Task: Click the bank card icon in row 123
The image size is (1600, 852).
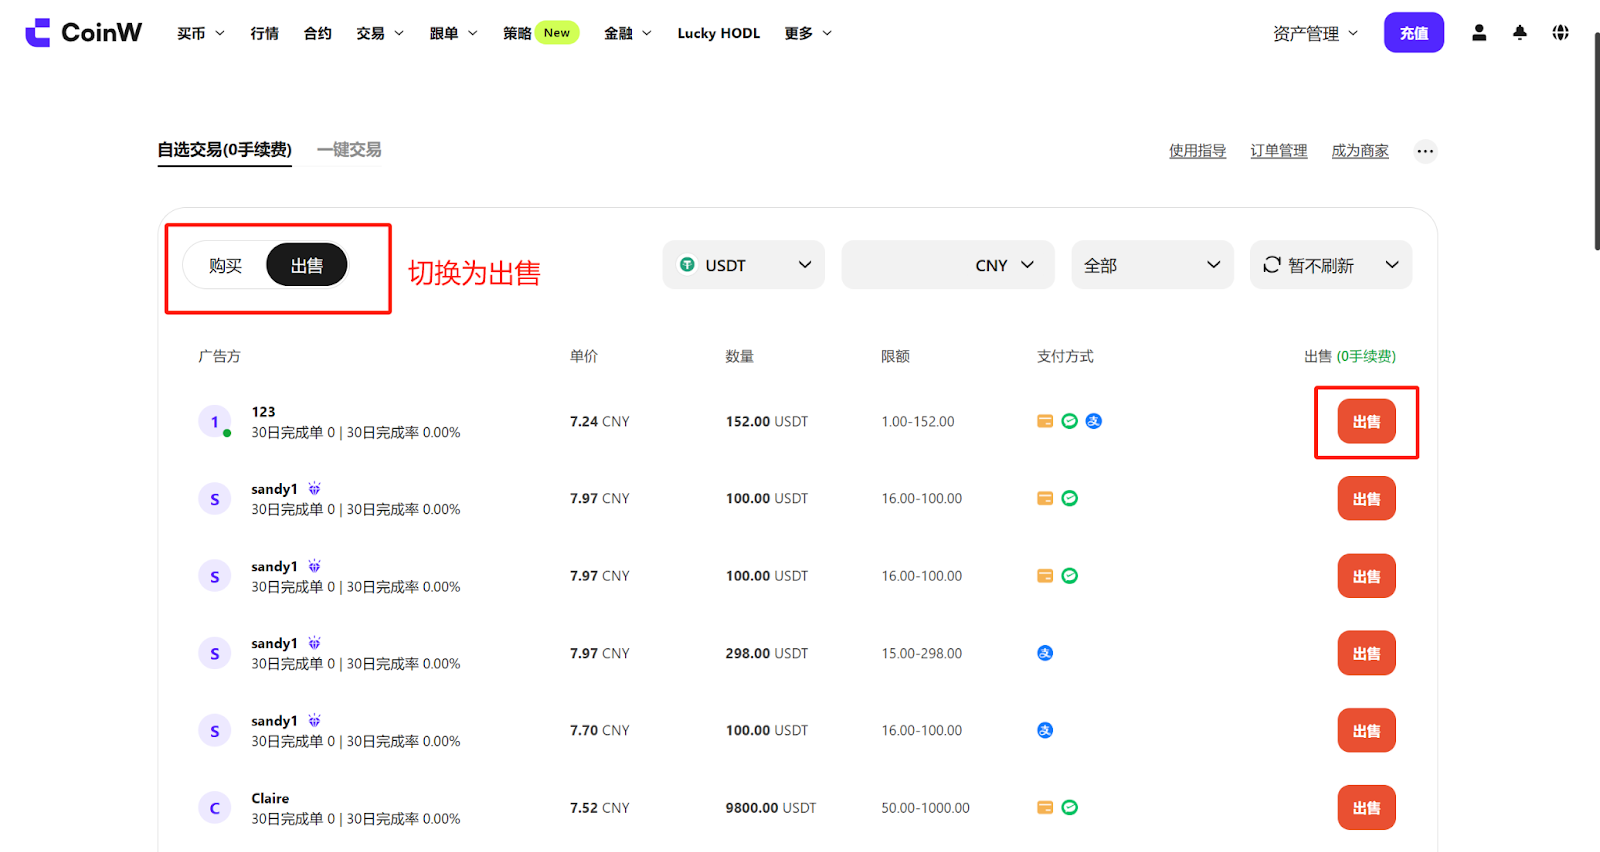Action: point(1045,421)
